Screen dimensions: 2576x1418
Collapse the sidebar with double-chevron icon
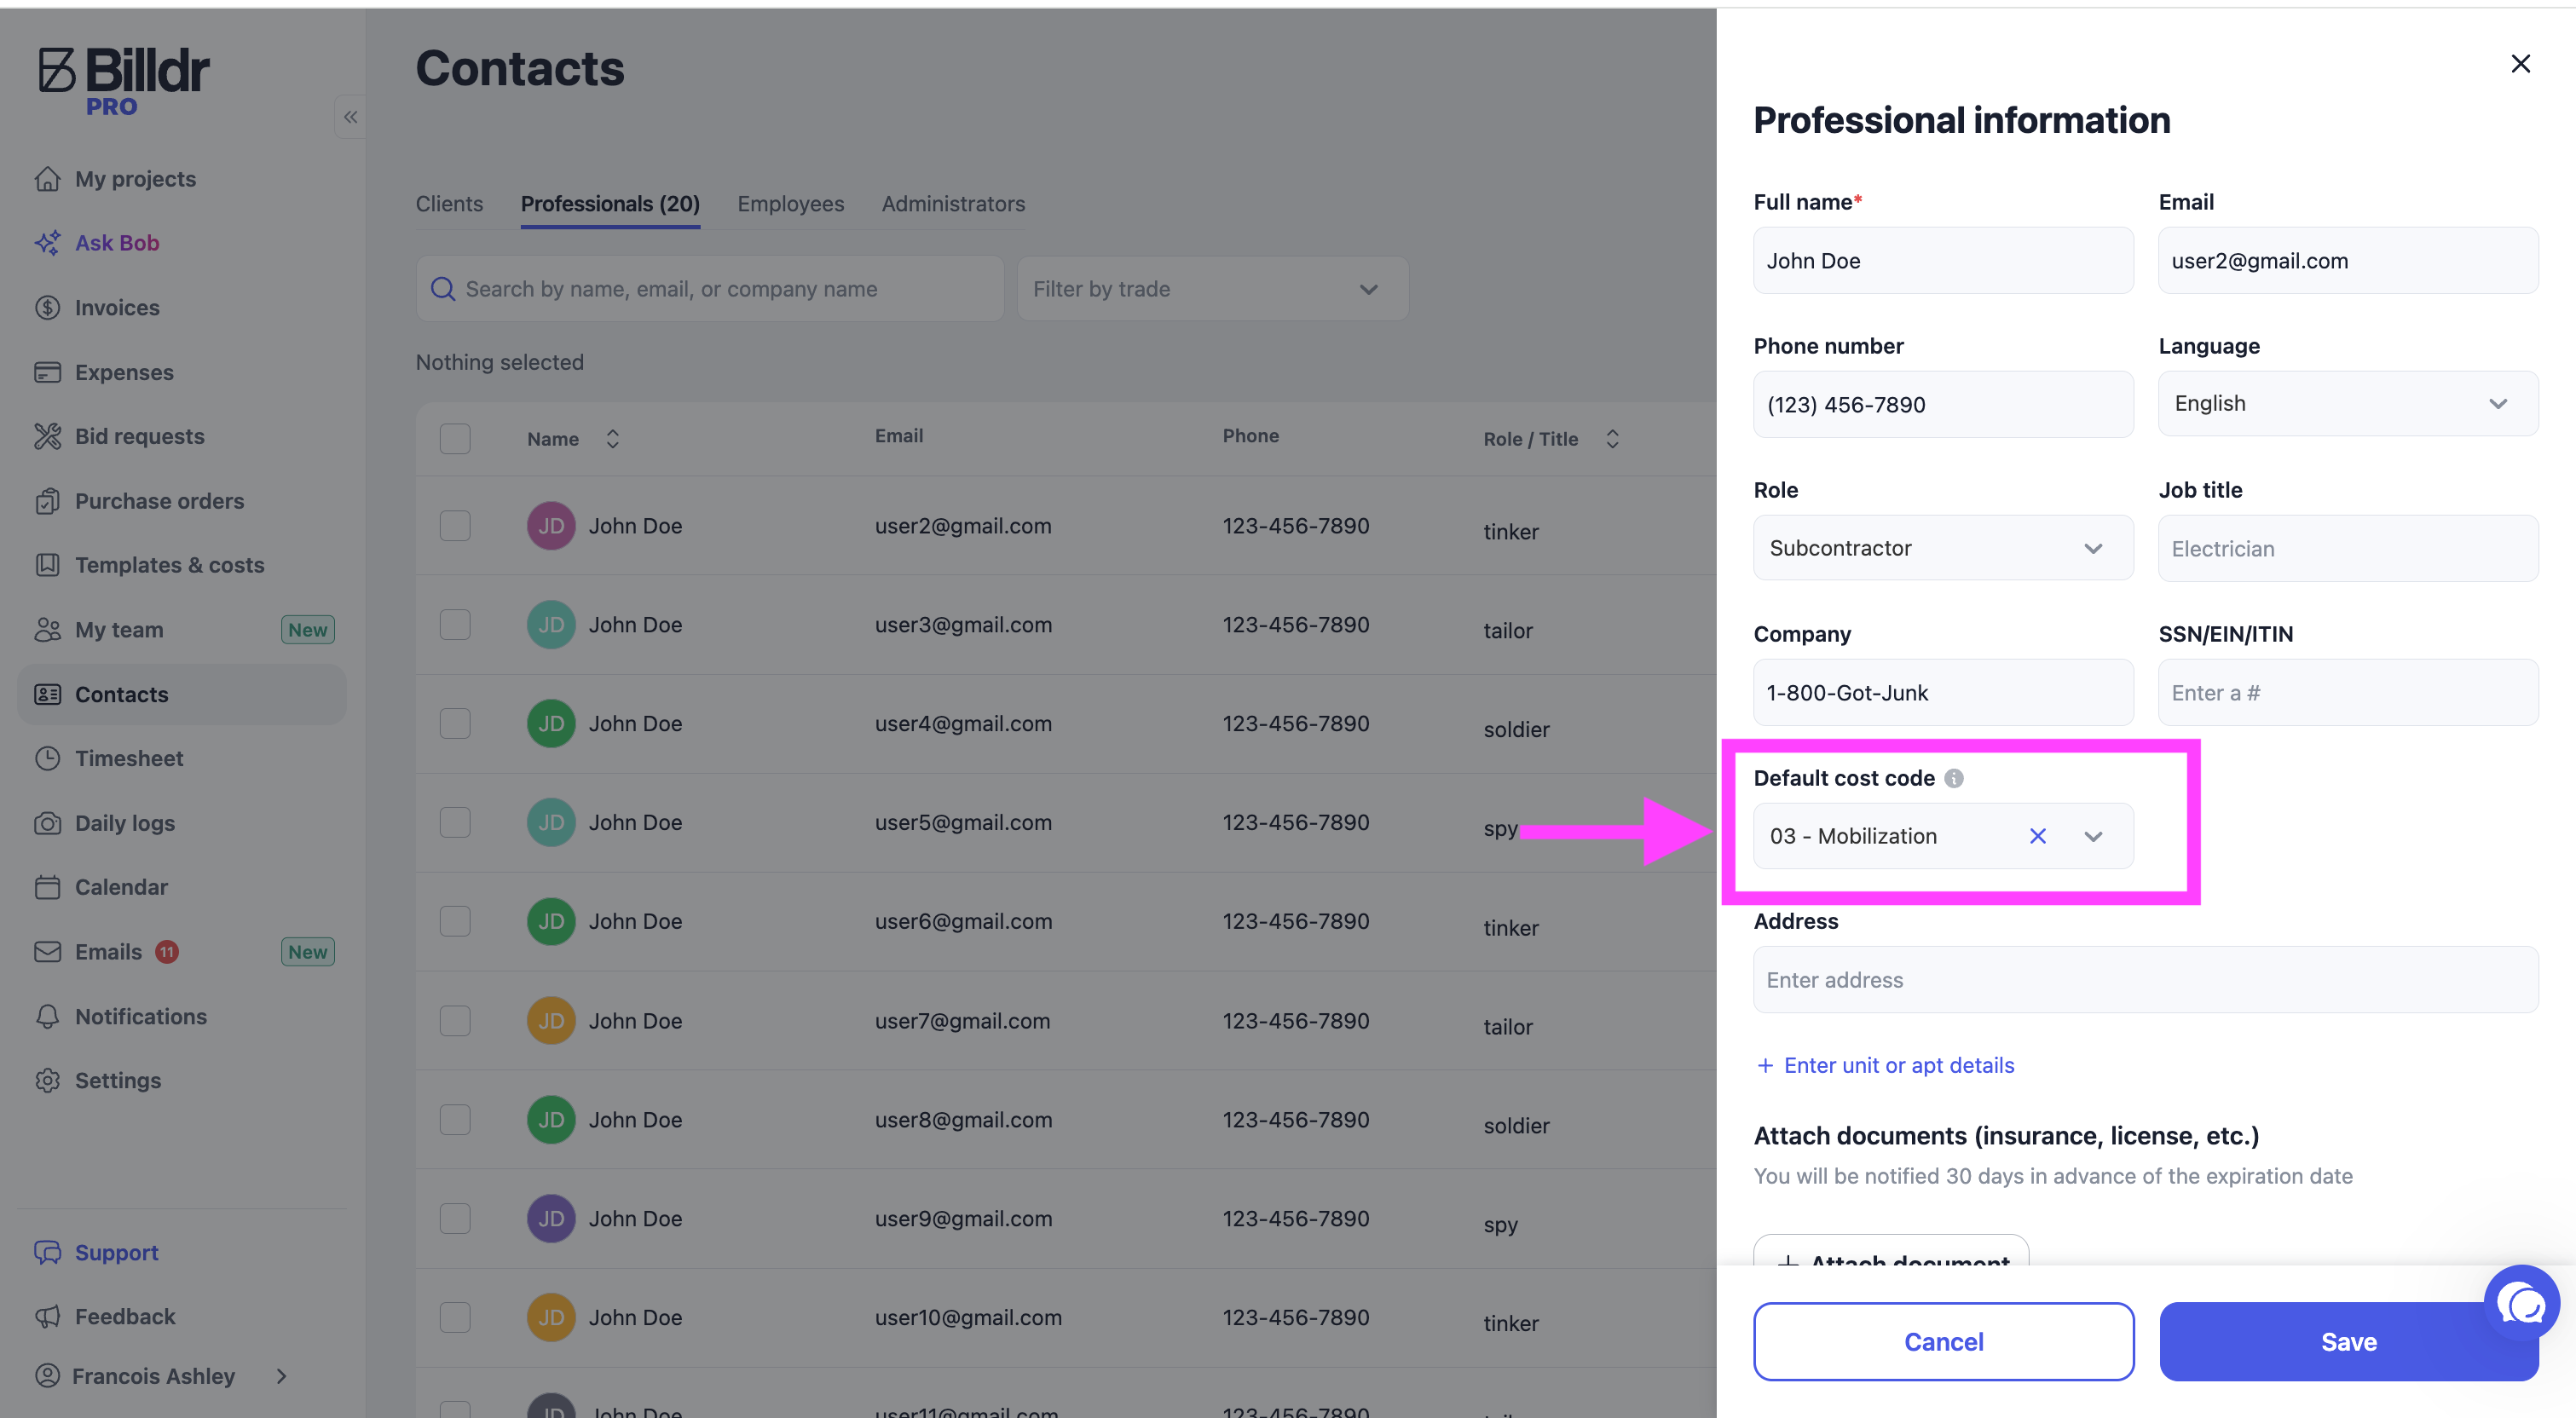click(x=350, y=117)
